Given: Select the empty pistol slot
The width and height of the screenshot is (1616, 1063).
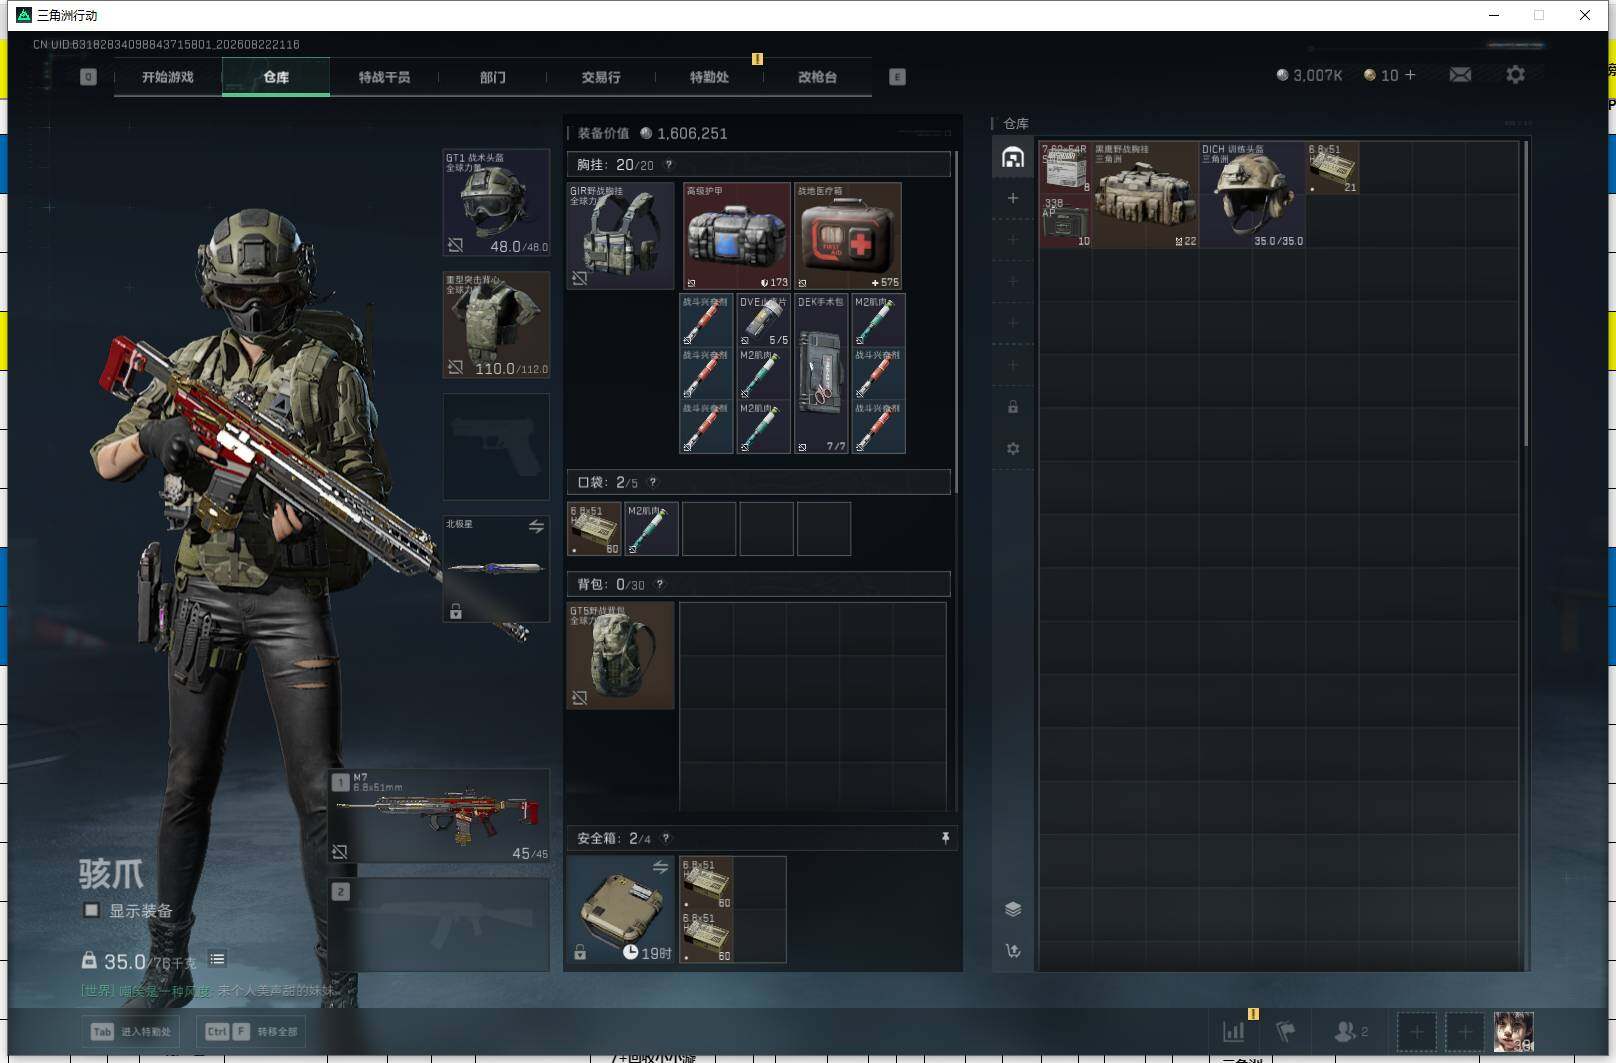Looking at the screenshot, I should click(496, 447).
